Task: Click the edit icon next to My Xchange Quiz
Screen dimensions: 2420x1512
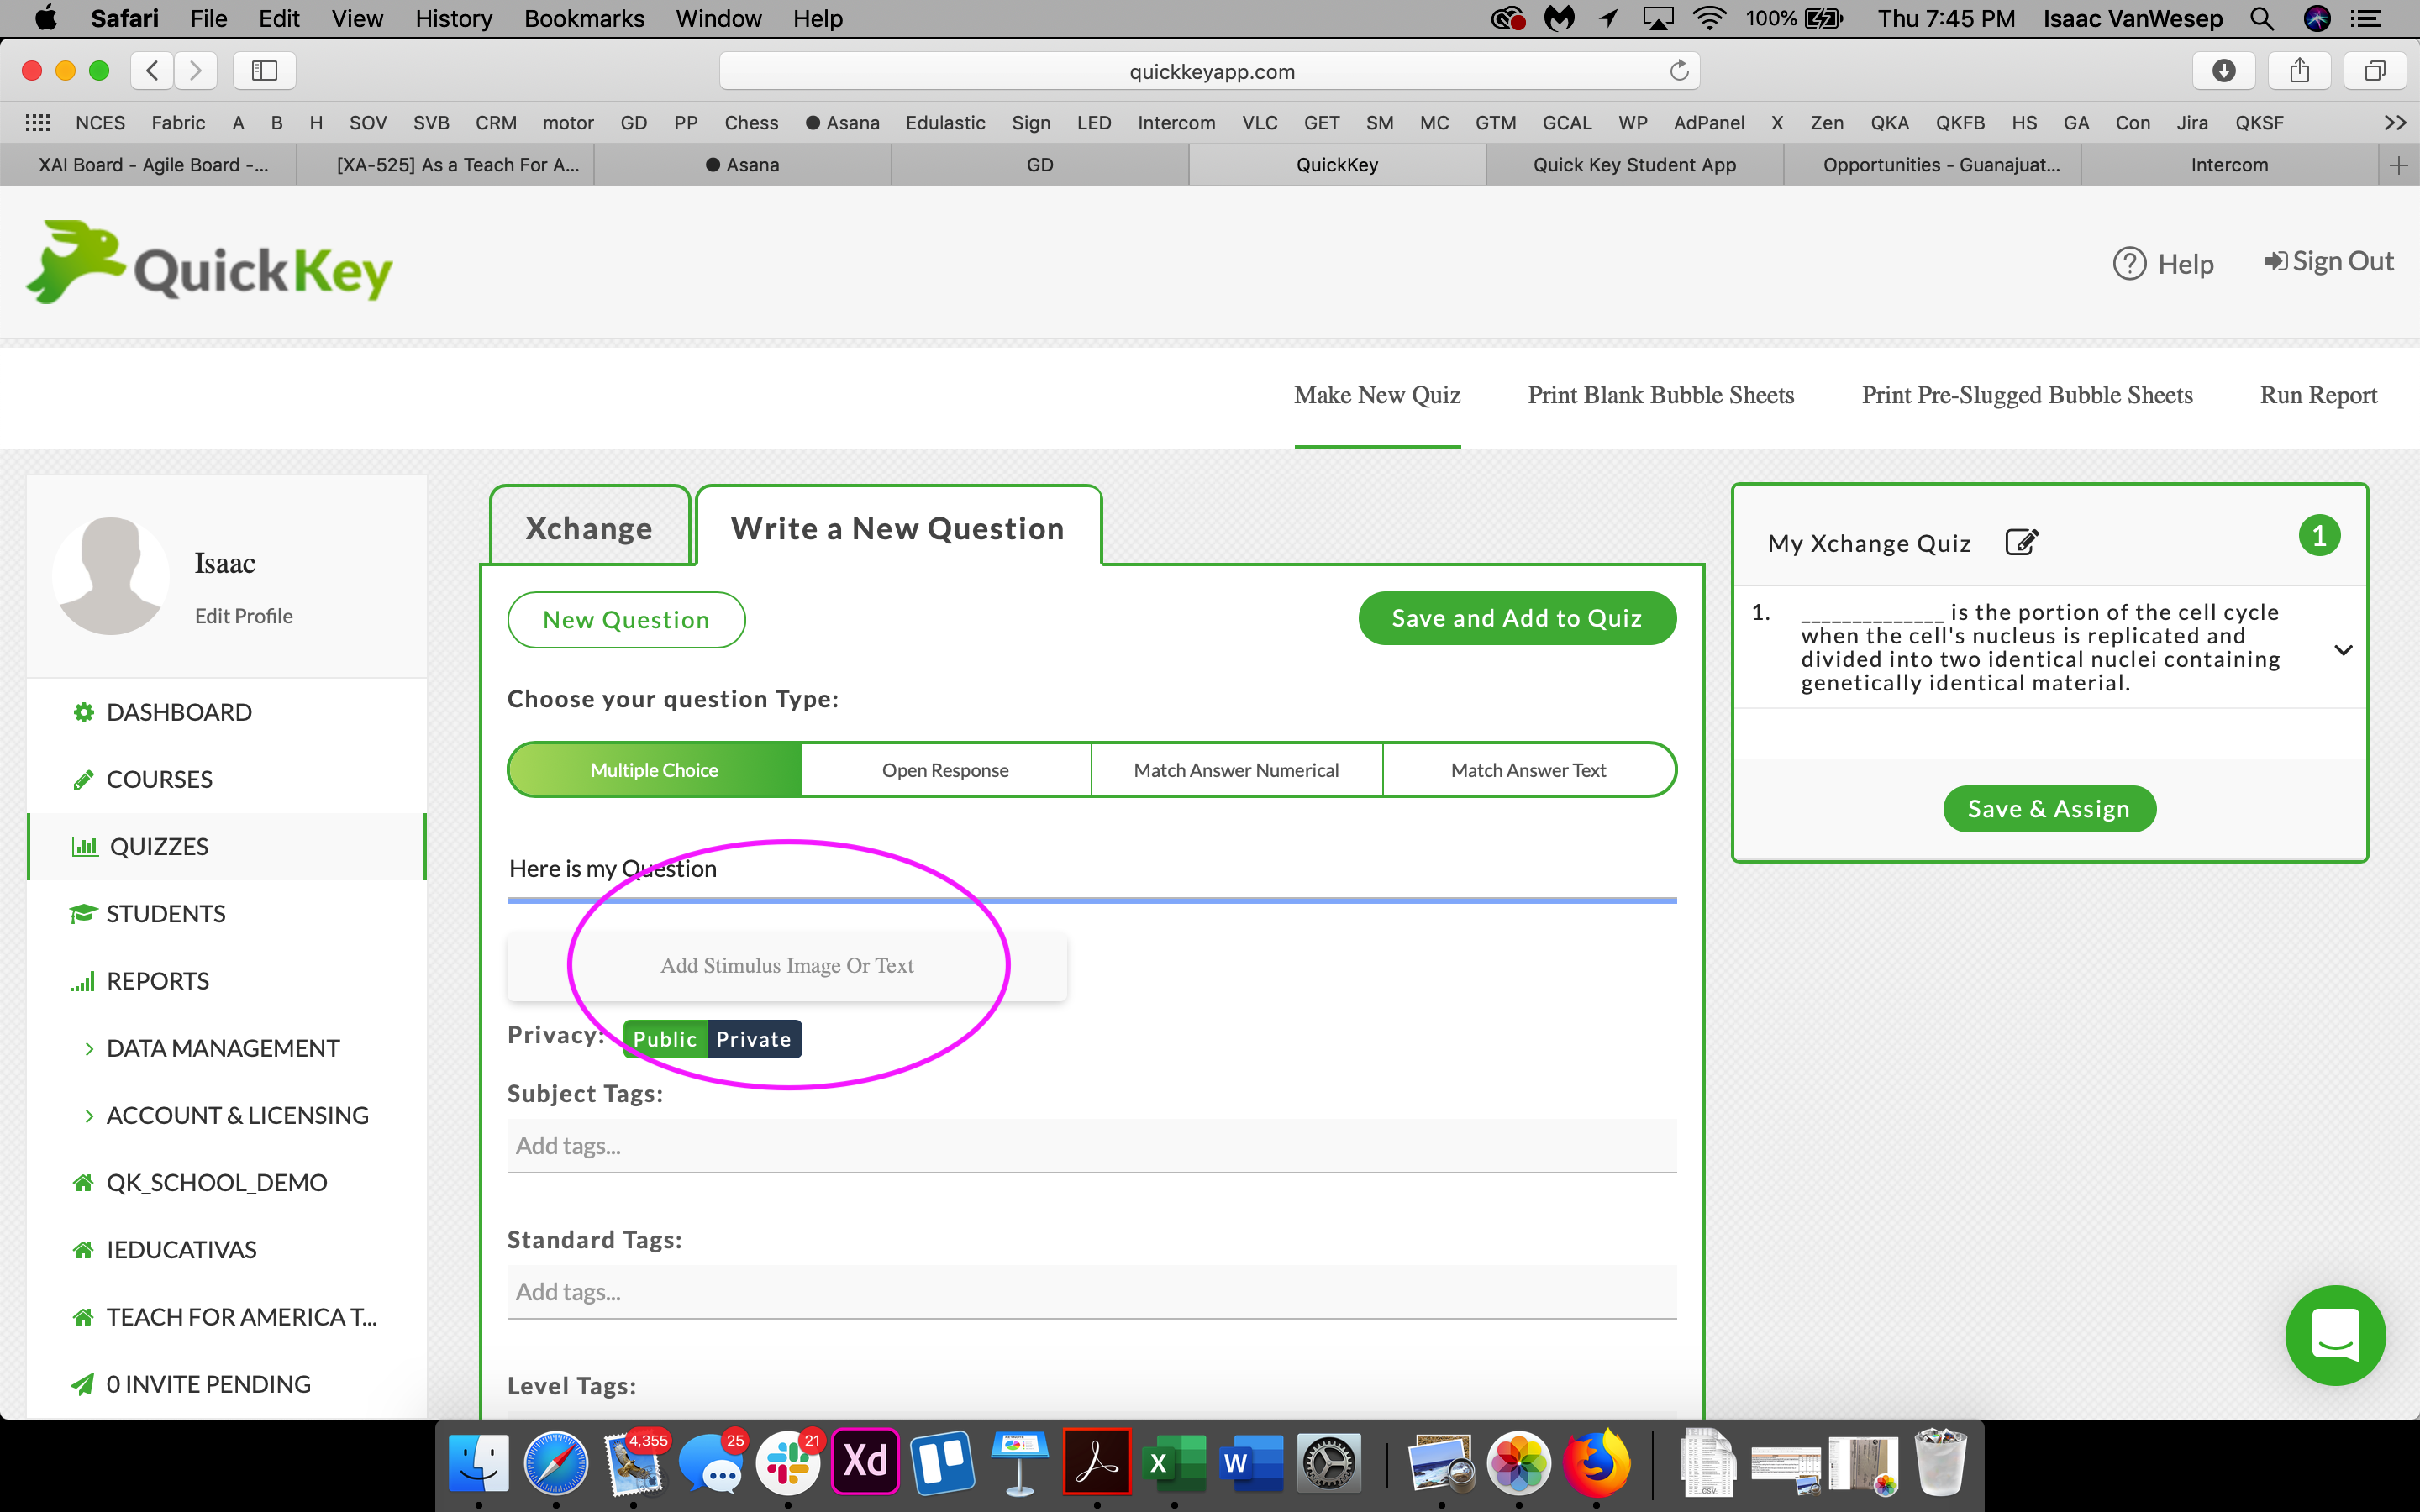Action: tap(2021, 542)
